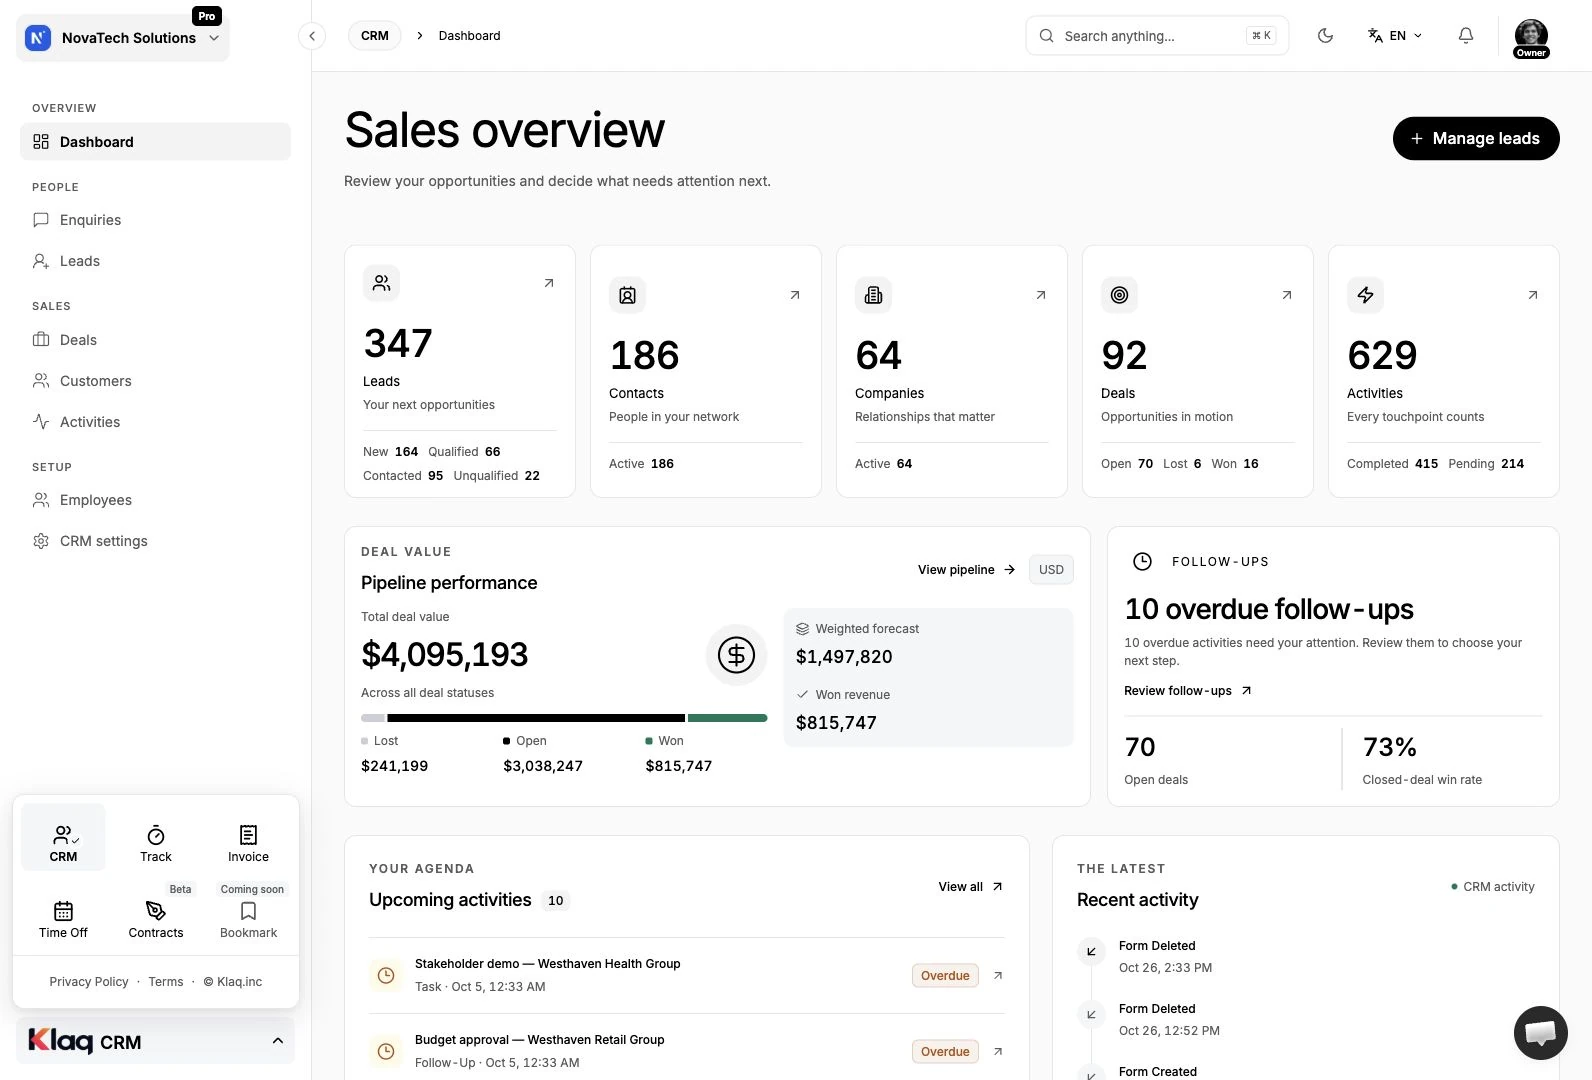Click the Manage leads button
This screenshot has width=1592, height=1080.
click(1476, 138)
